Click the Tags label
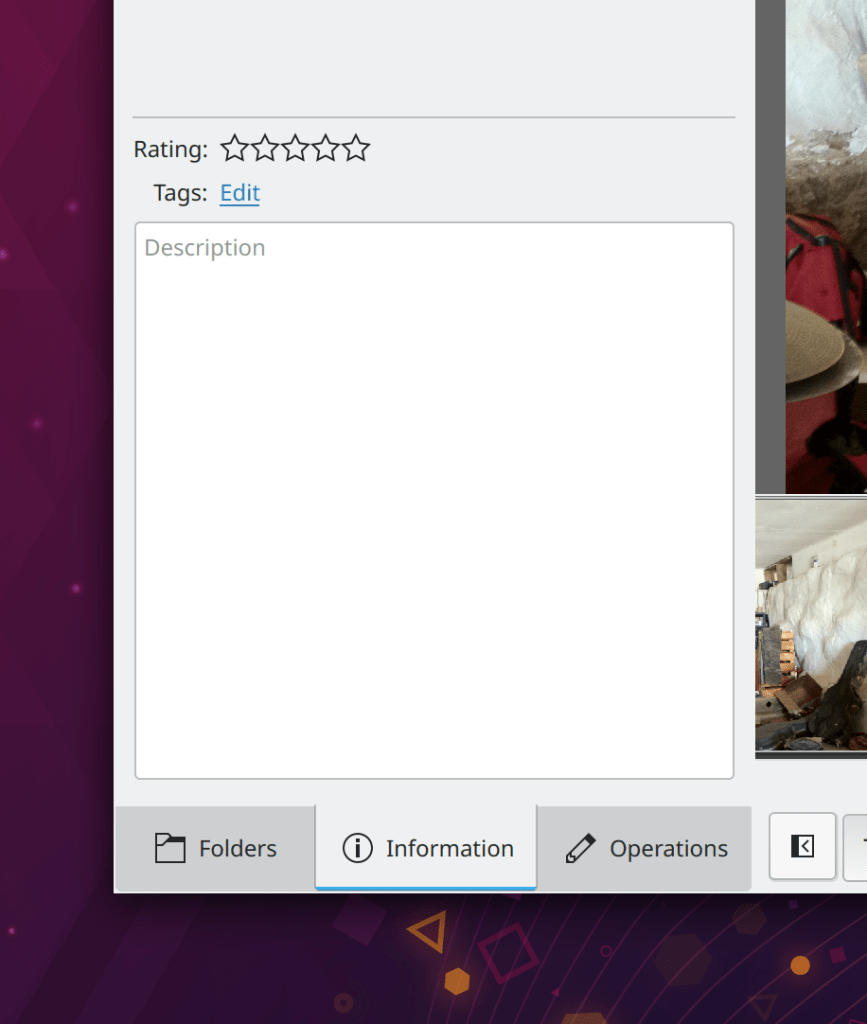Viewport: 867px width, 1024px height. click(180, 193)
